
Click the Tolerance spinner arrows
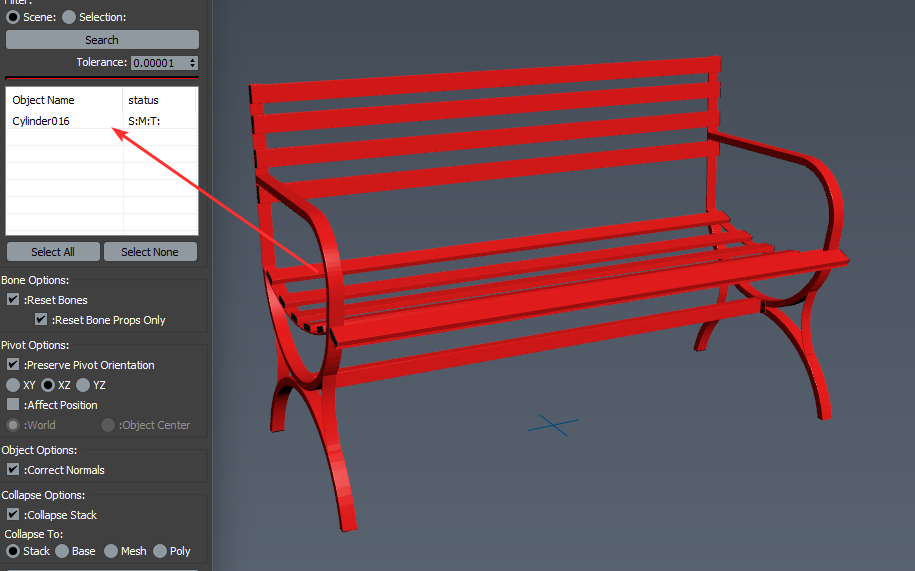click(x=193, y=62)
